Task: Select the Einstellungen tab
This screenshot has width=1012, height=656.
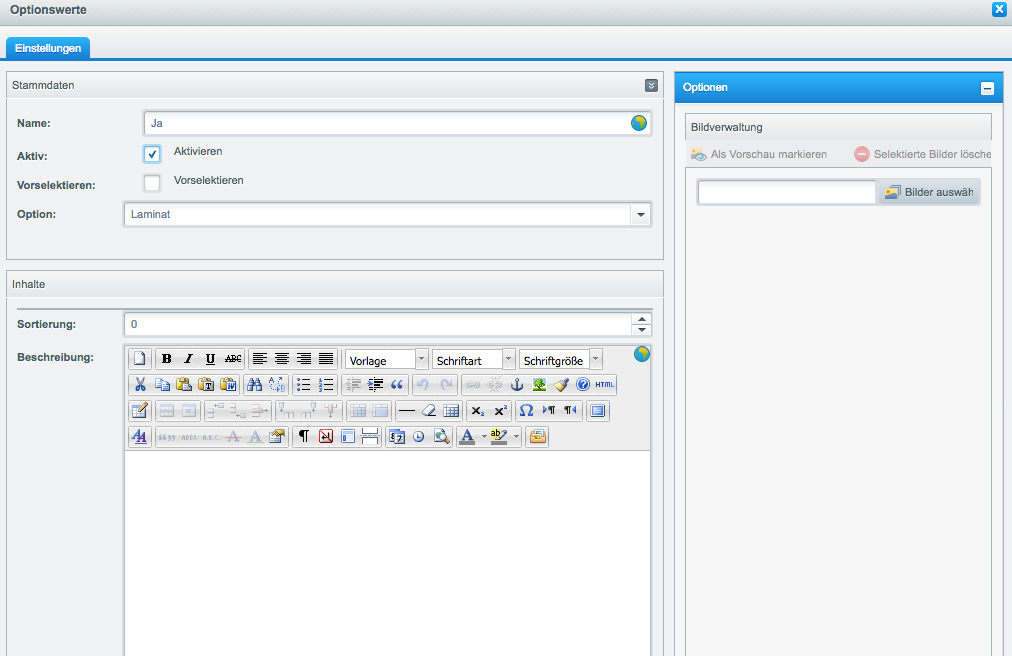Action: 48,47
